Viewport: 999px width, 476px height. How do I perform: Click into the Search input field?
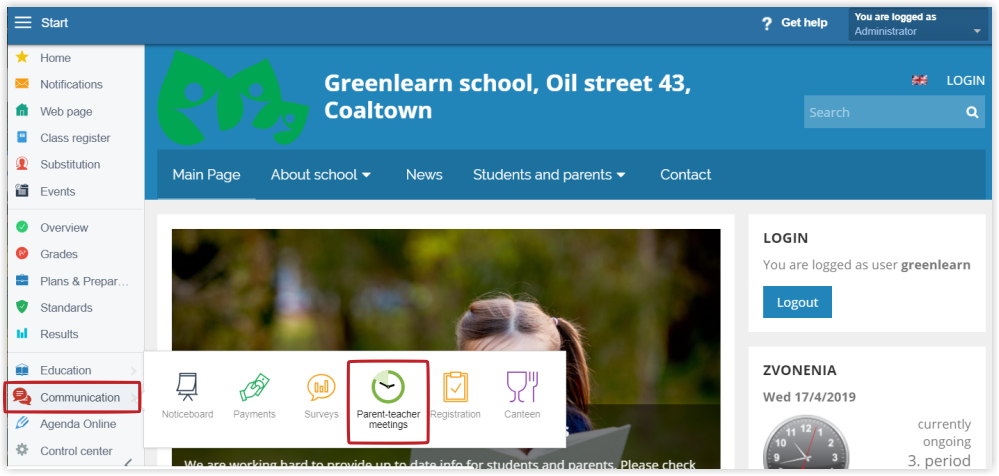[x=882, y=112]
